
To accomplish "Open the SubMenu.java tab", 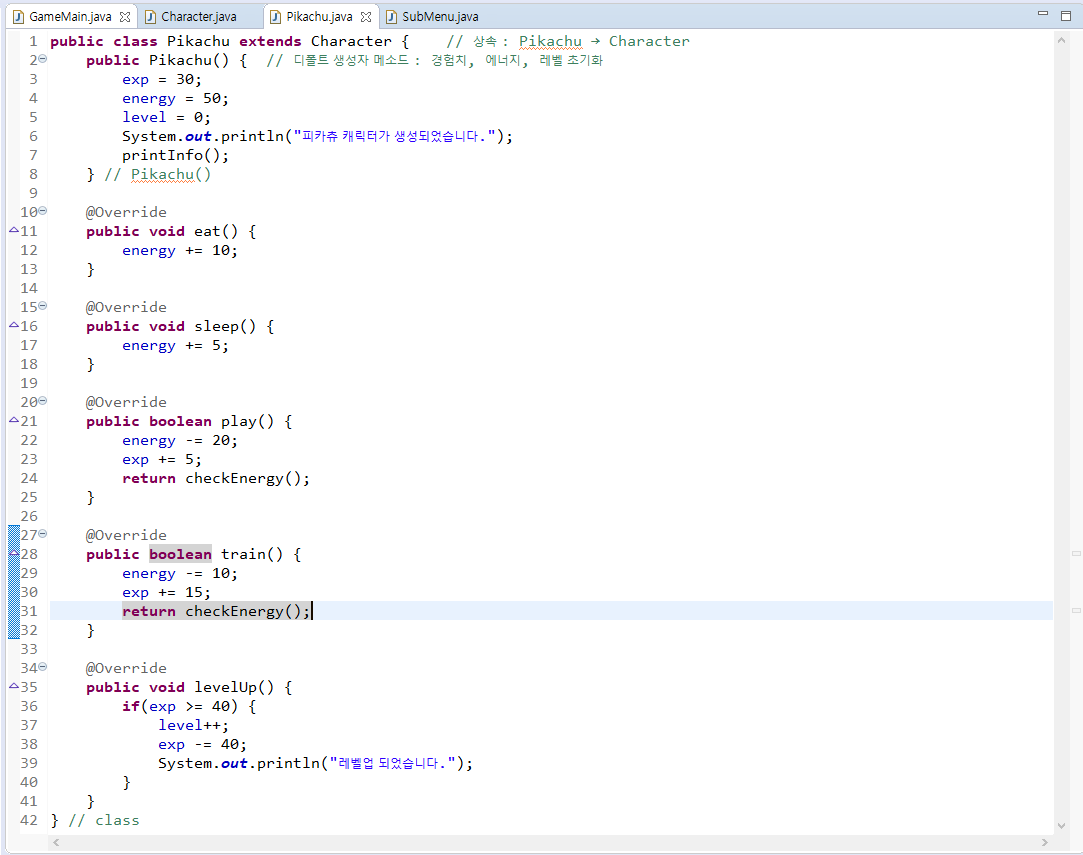I will coord(440,17).
